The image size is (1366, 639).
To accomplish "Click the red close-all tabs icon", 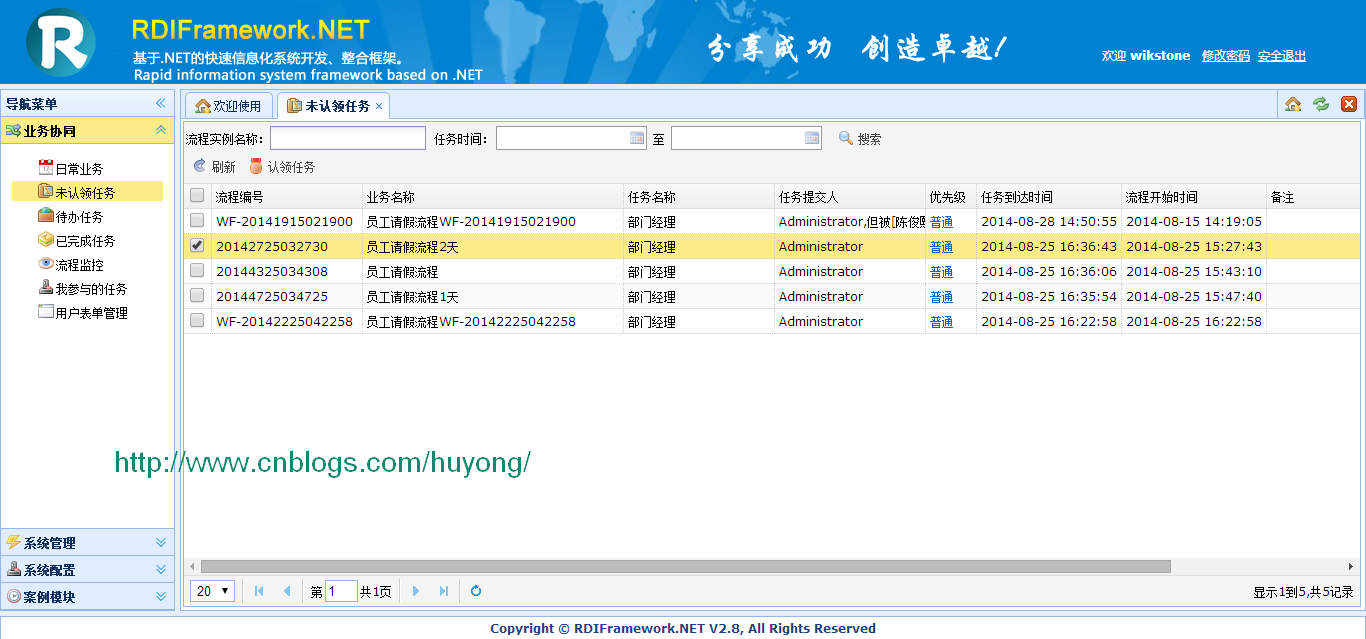I will (x=1348, y=104).
